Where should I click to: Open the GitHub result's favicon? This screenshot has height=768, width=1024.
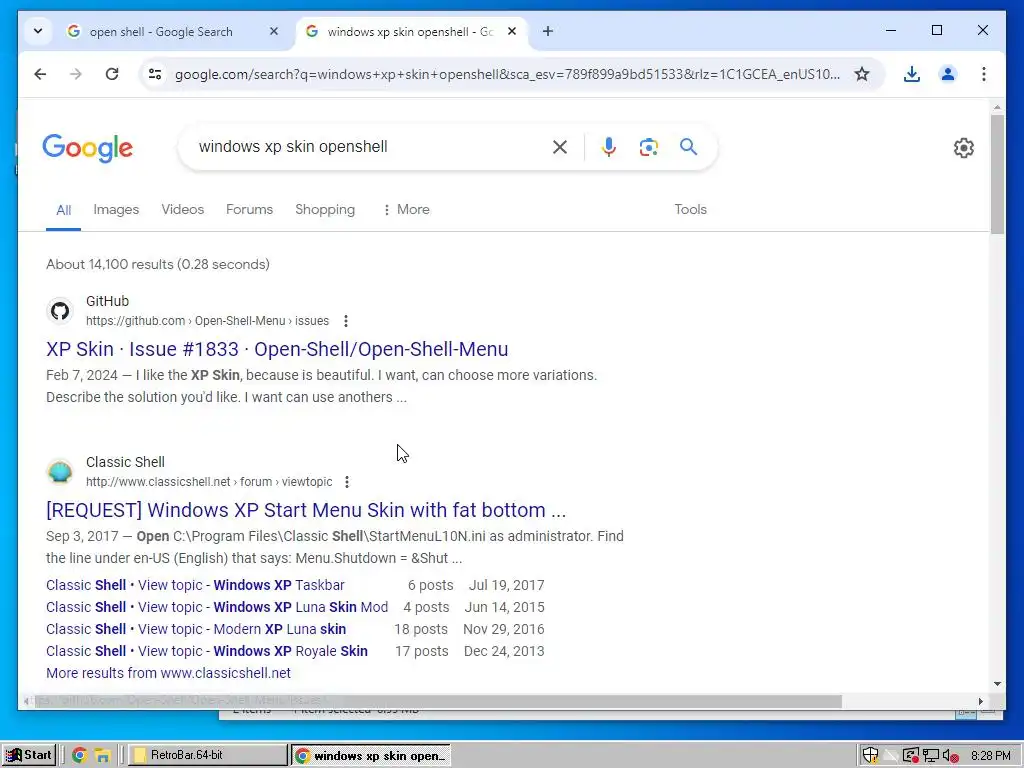(60, 311)
